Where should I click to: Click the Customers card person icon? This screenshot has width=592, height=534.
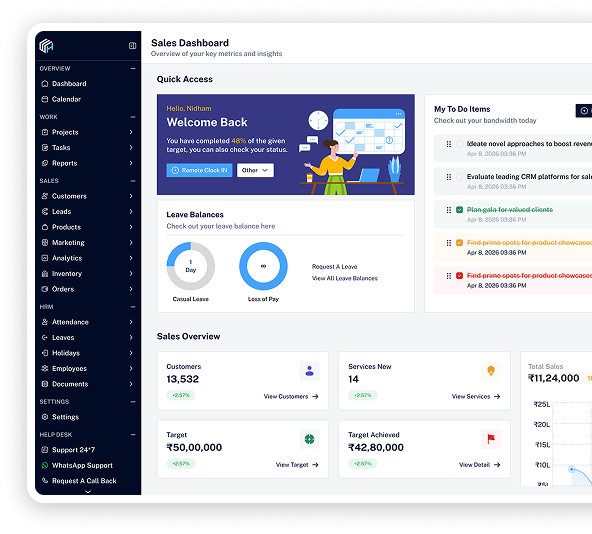click(x=309, y=371)
